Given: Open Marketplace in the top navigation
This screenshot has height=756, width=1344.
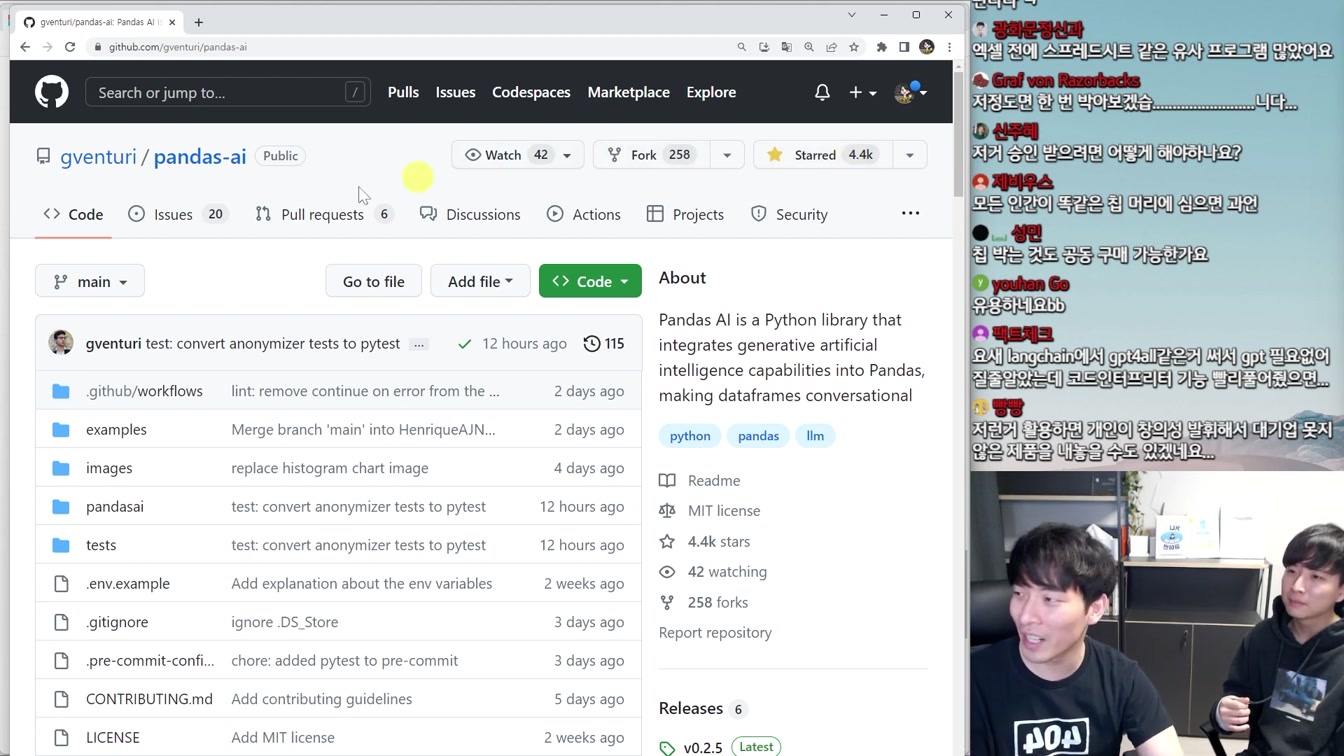Looking at the screenshot, I should point(629,92).
